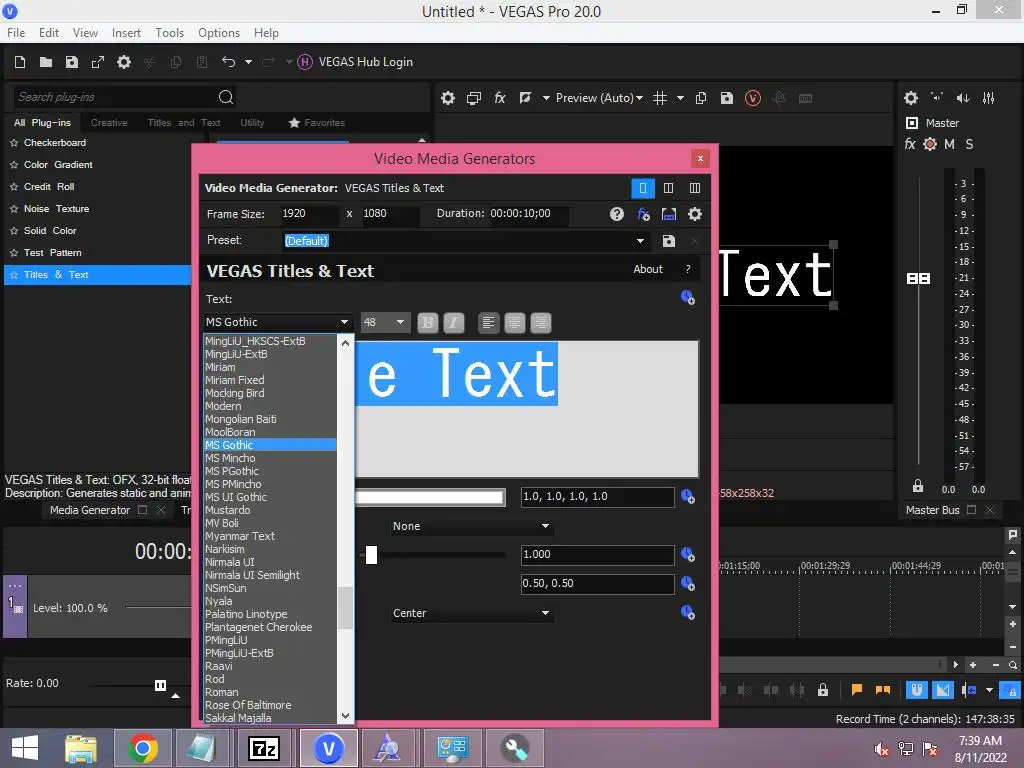Image resolution: width=1024 pixels, height=768 pixels.
Task: Open Undo history dropdown arrow
Action: coord(248,62)
